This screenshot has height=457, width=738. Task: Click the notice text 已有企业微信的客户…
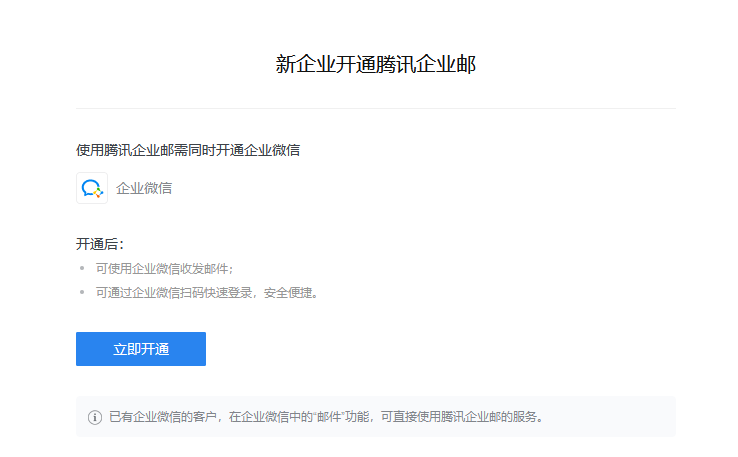pos(327,417)
